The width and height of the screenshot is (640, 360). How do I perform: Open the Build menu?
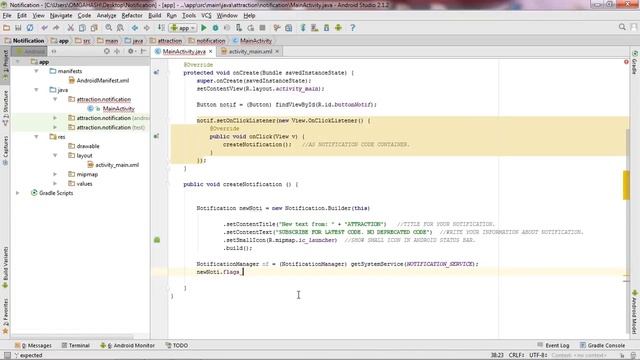(155, 16)
